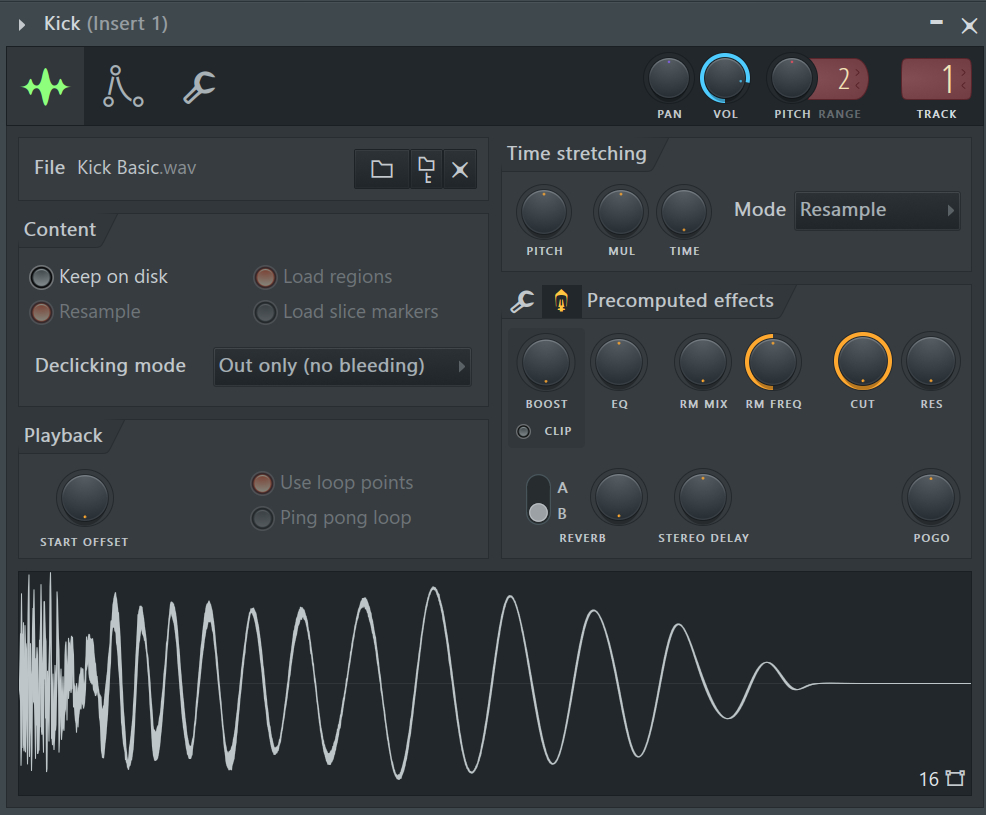Click the file tree browse icon

point(426,169)
